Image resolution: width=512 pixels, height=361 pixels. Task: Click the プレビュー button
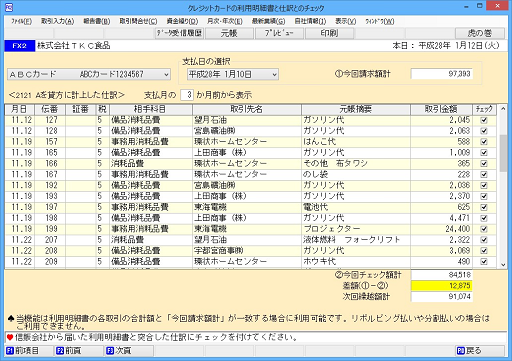279,33
